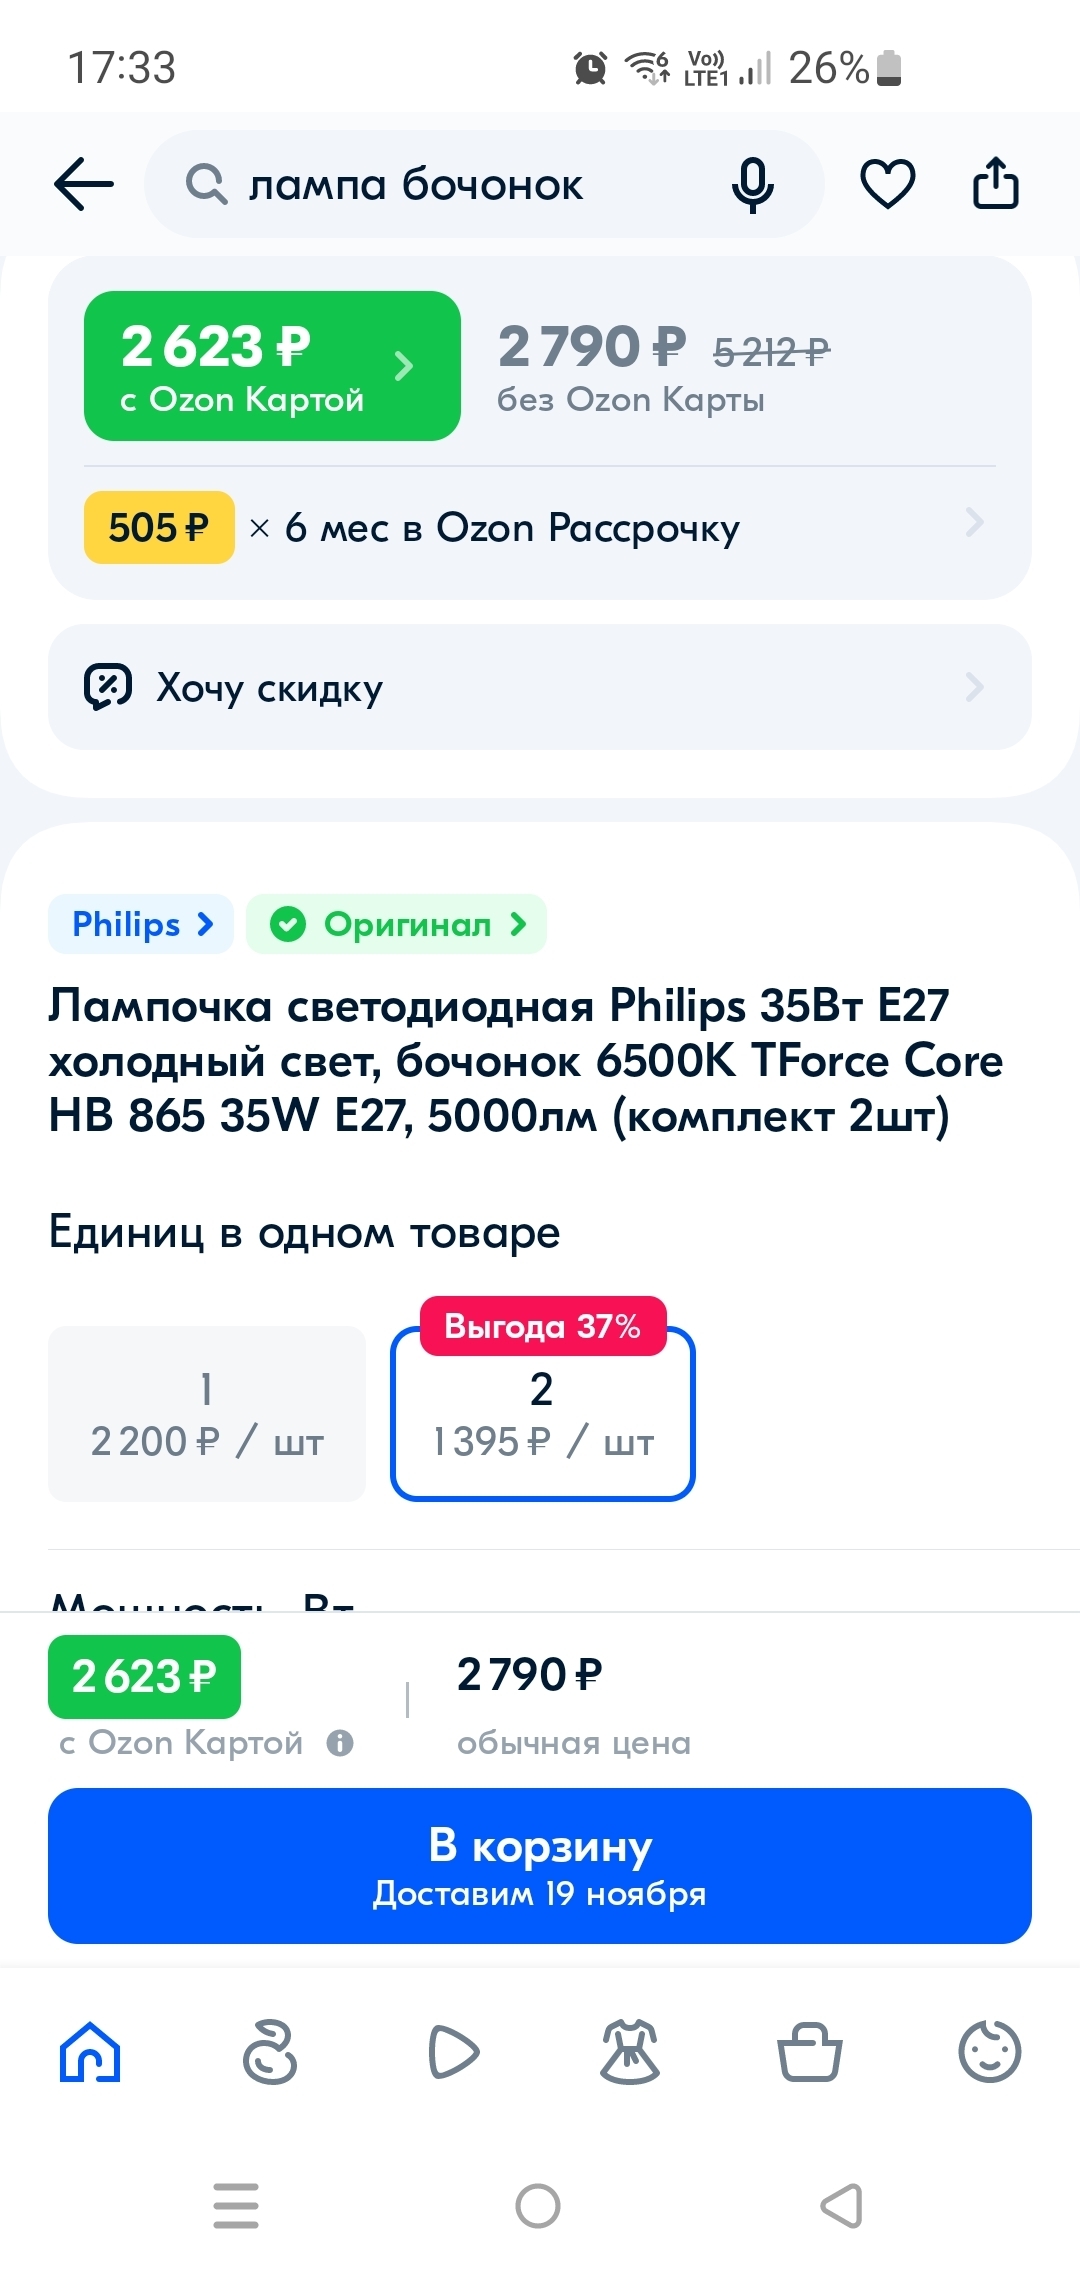Tap the search field with лампа бочонок

coord(450,185)
